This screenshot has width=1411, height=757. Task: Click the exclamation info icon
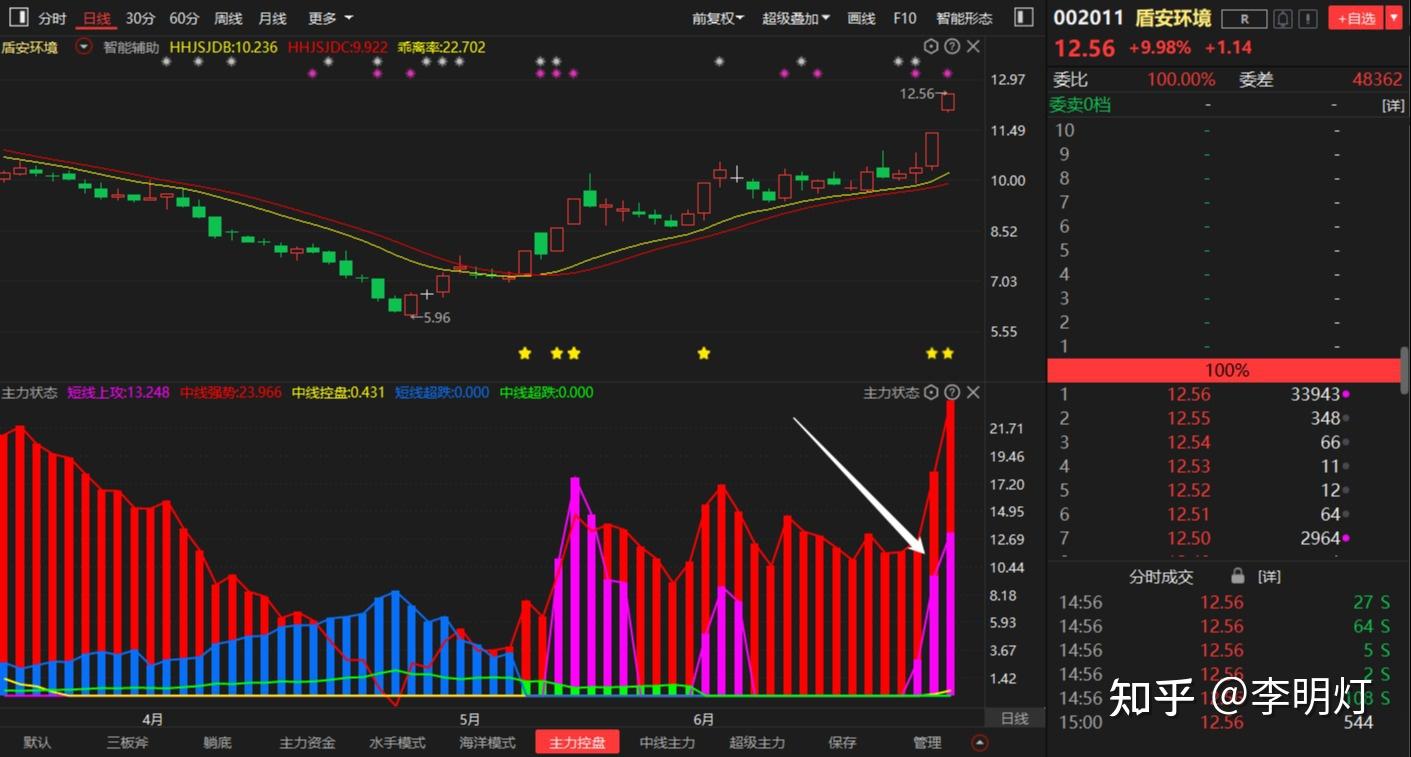tap(1307, 19)
